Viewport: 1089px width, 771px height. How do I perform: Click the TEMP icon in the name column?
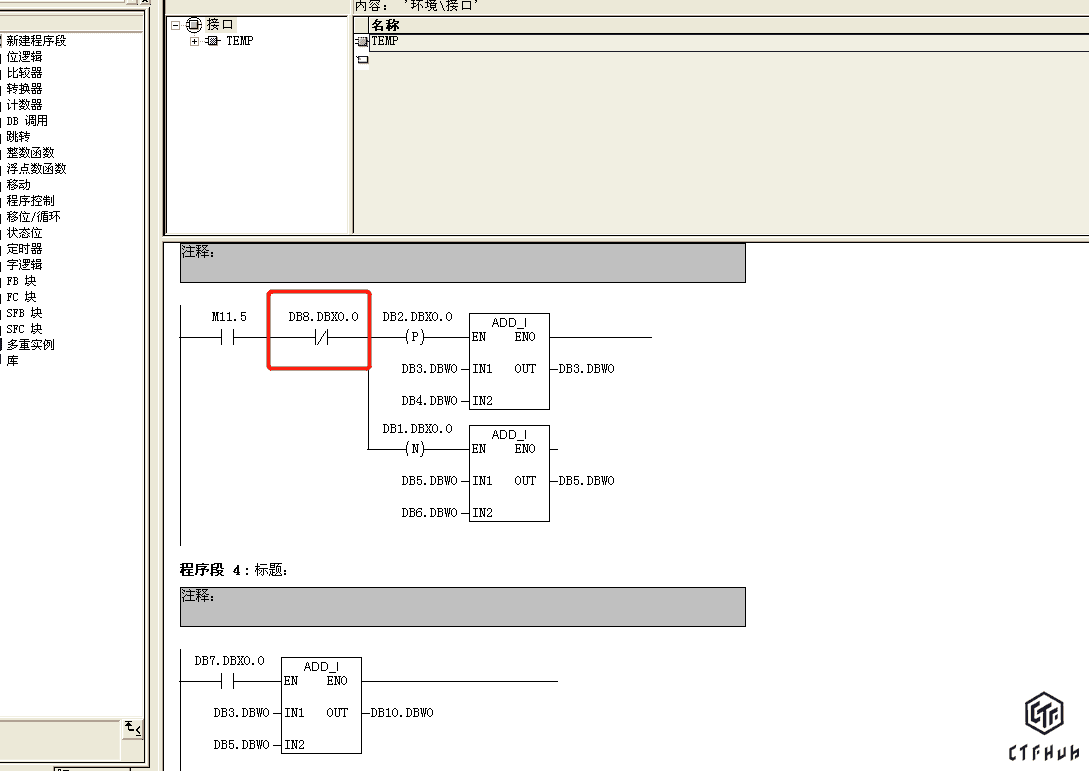(362, 42)
